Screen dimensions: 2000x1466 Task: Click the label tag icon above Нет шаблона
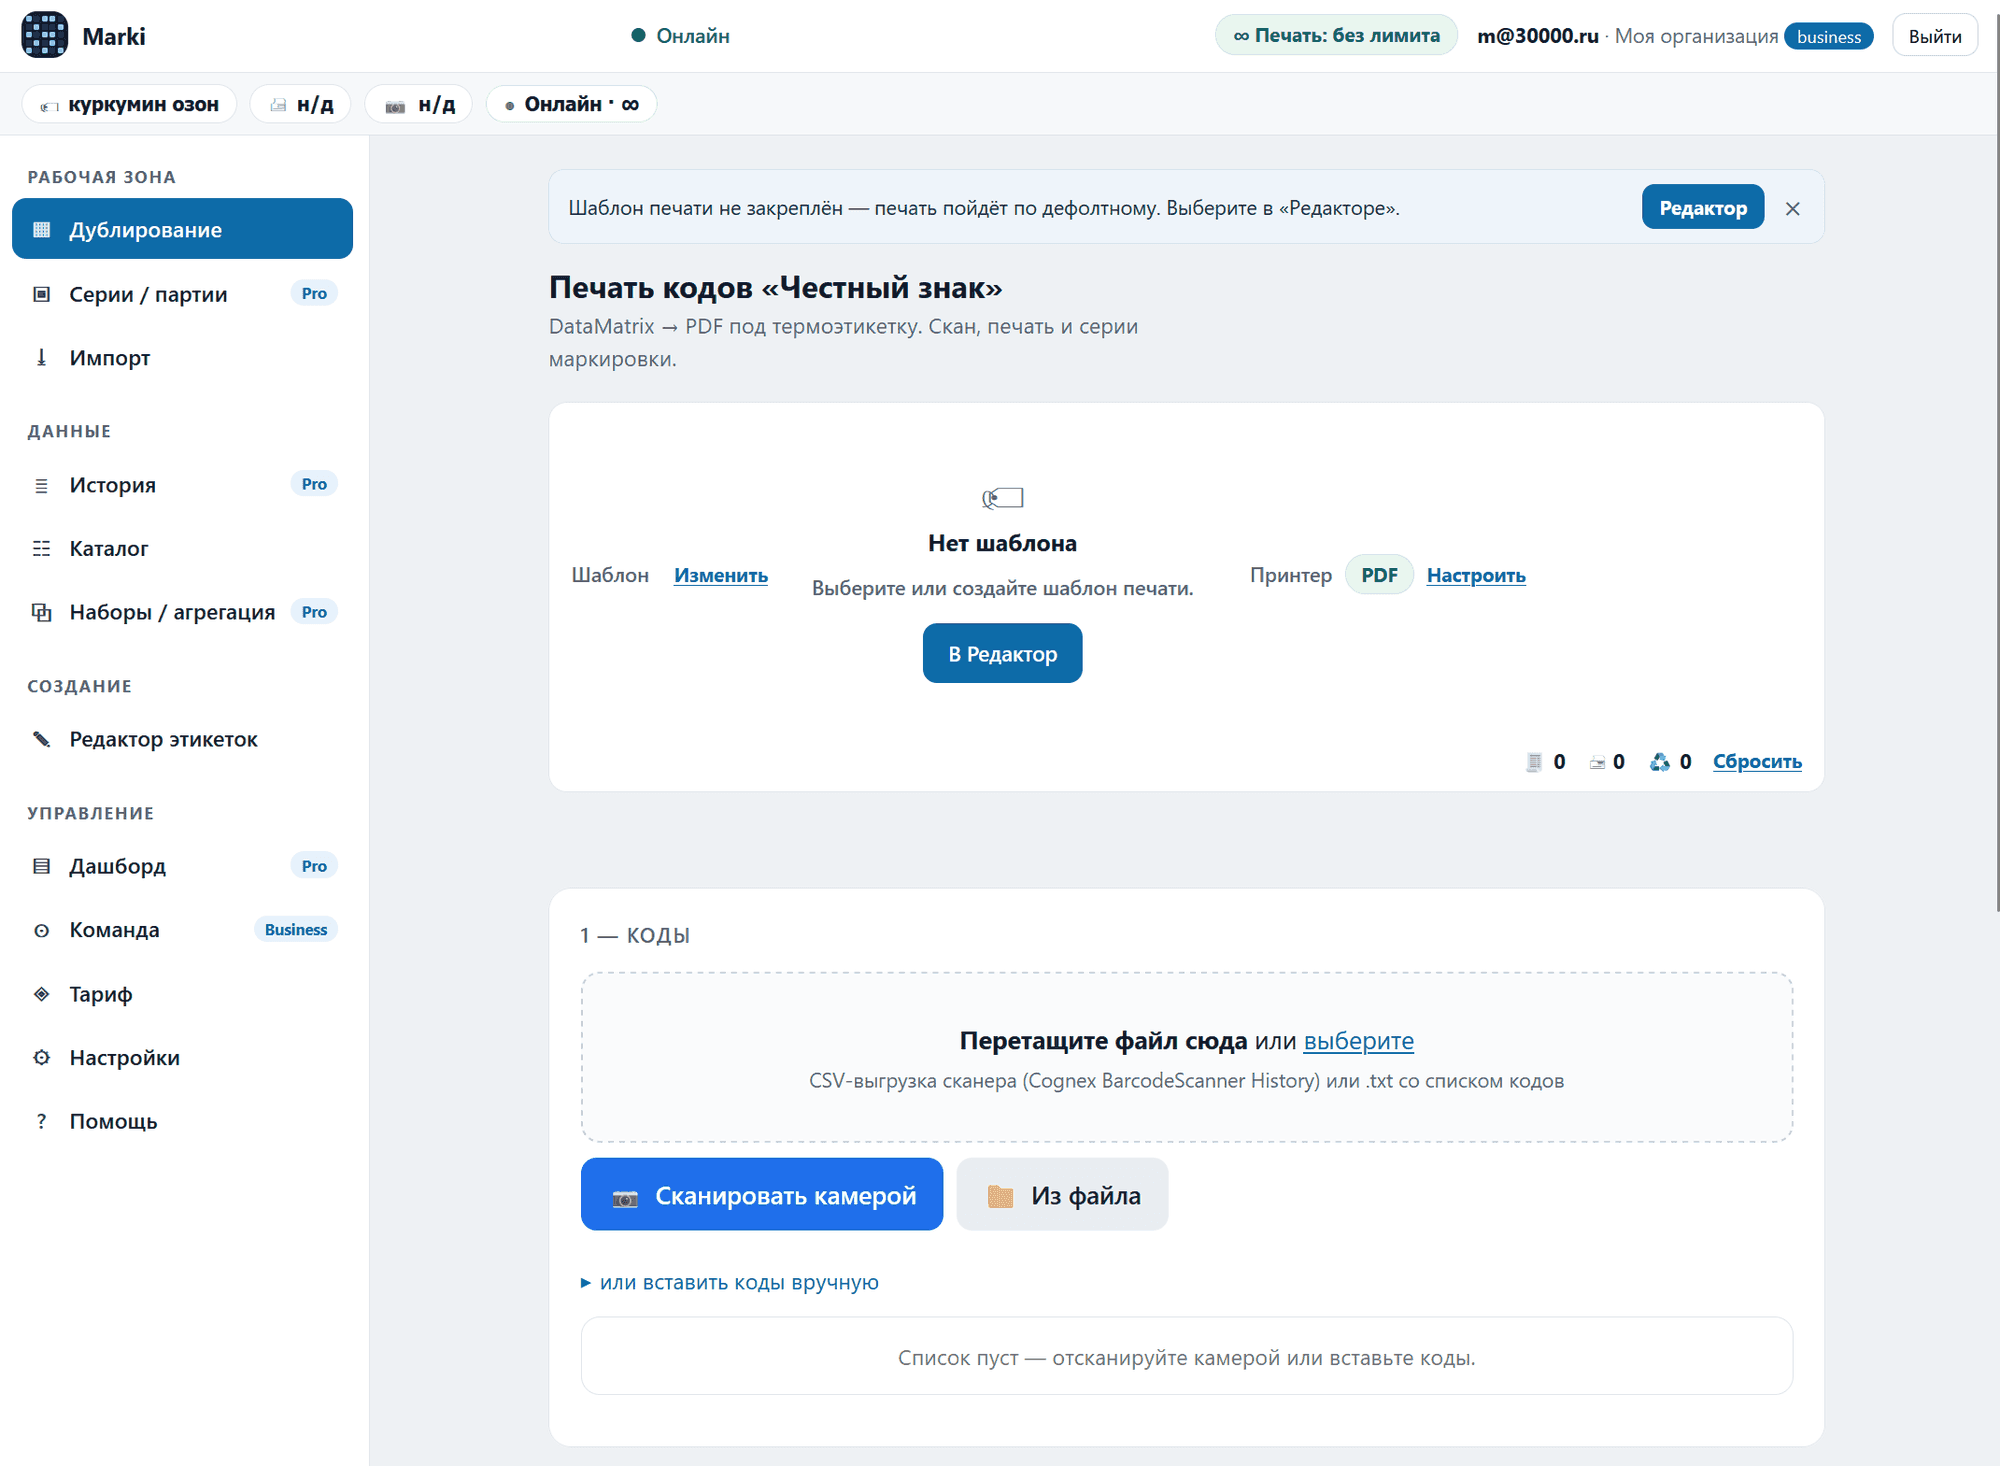1002,497
